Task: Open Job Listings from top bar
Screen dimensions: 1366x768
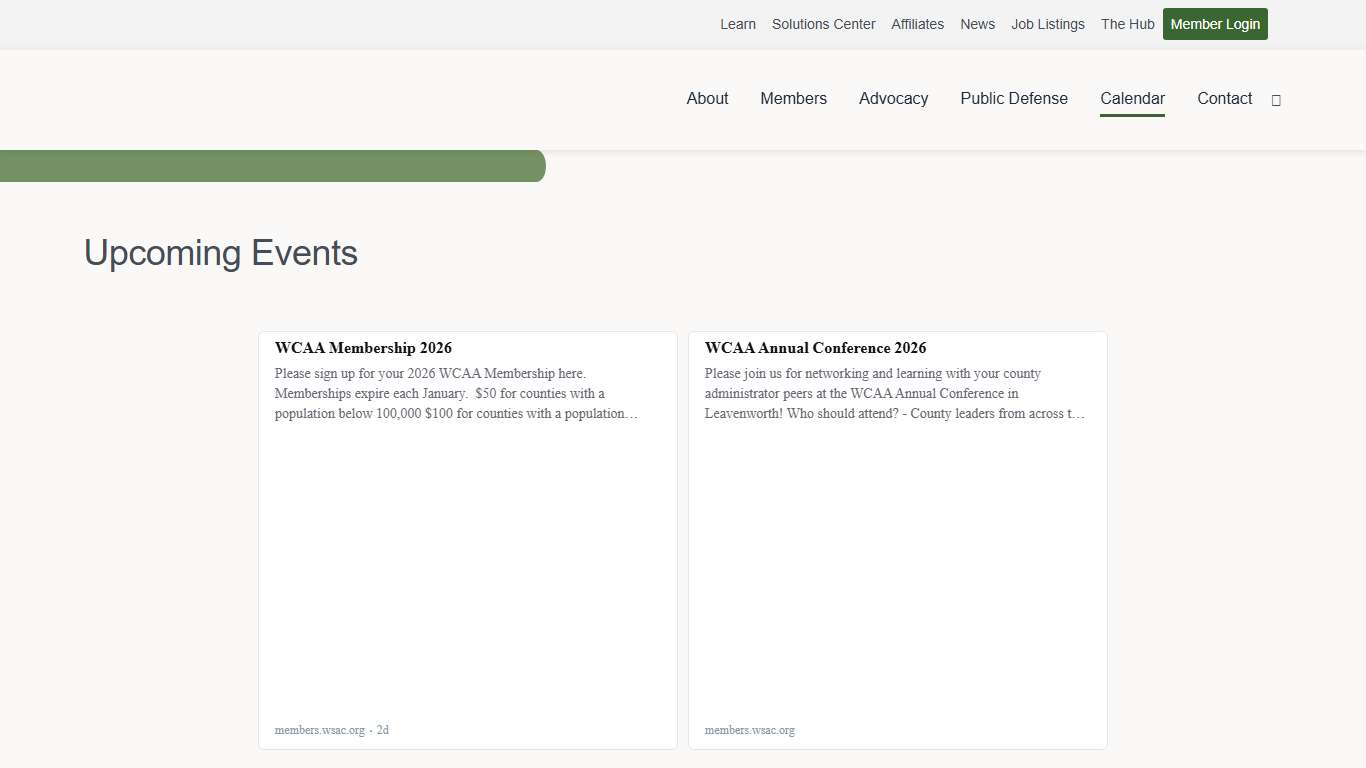Action: [1047, 24]
